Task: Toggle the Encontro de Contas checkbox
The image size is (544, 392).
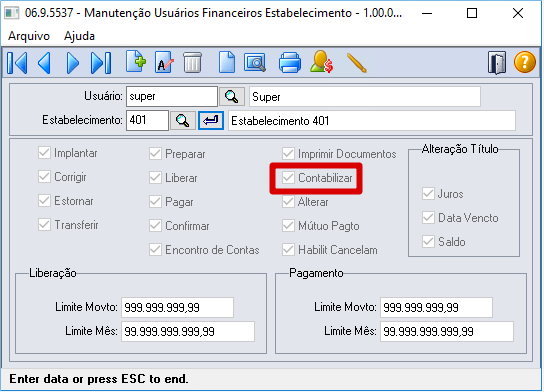Action: (155, 249)
